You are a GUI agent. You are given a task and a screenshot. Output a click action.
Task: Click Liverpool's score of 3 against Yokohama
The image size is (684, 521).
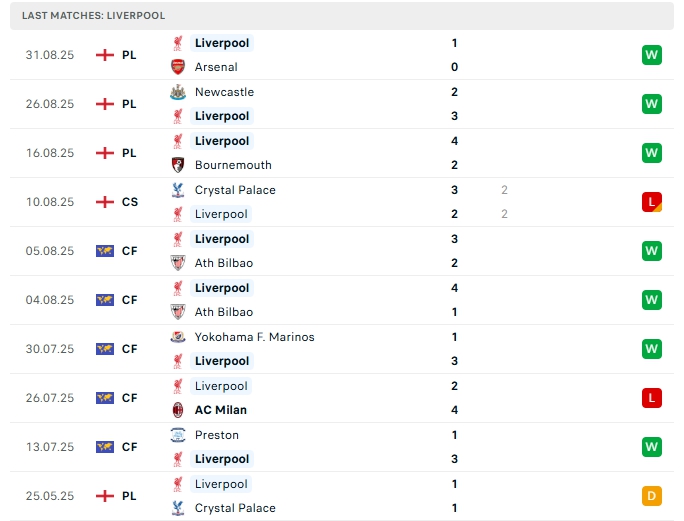(x=454, y=361)
